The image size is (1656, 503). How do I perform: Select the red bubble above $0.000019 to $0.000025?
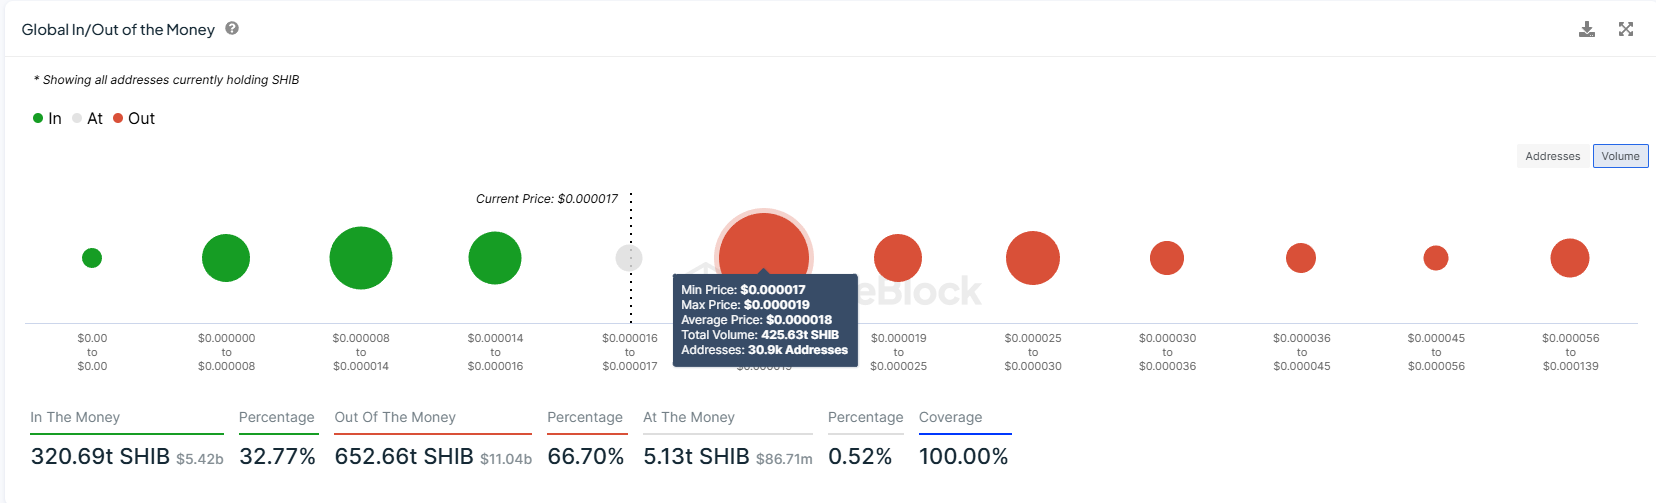pyautogui.click(x=898, y=258)
